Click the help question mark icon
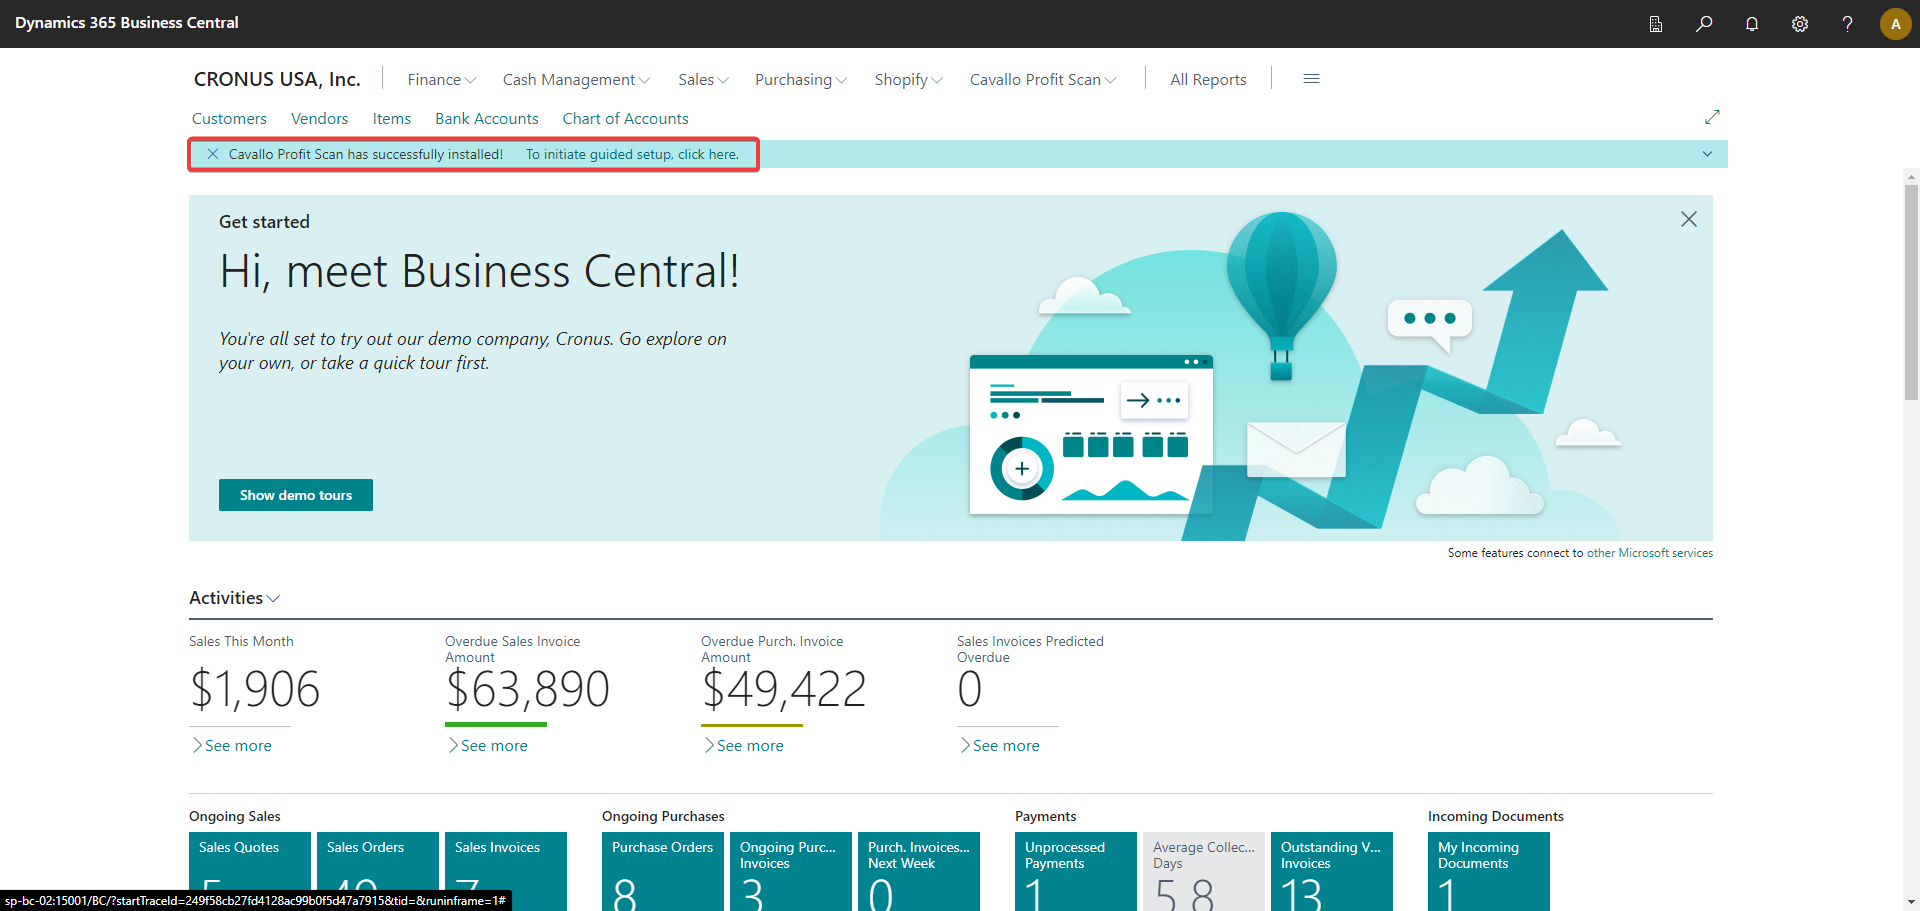Screen dimensions: 1920x911 (x=1847, y=24)
